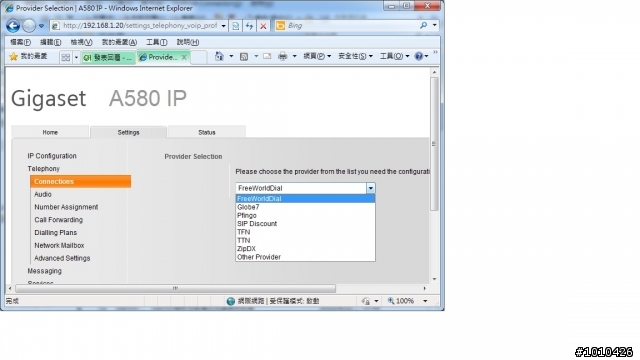Click the internet zone globe icon in the status bar

click(x=231, y=301)
